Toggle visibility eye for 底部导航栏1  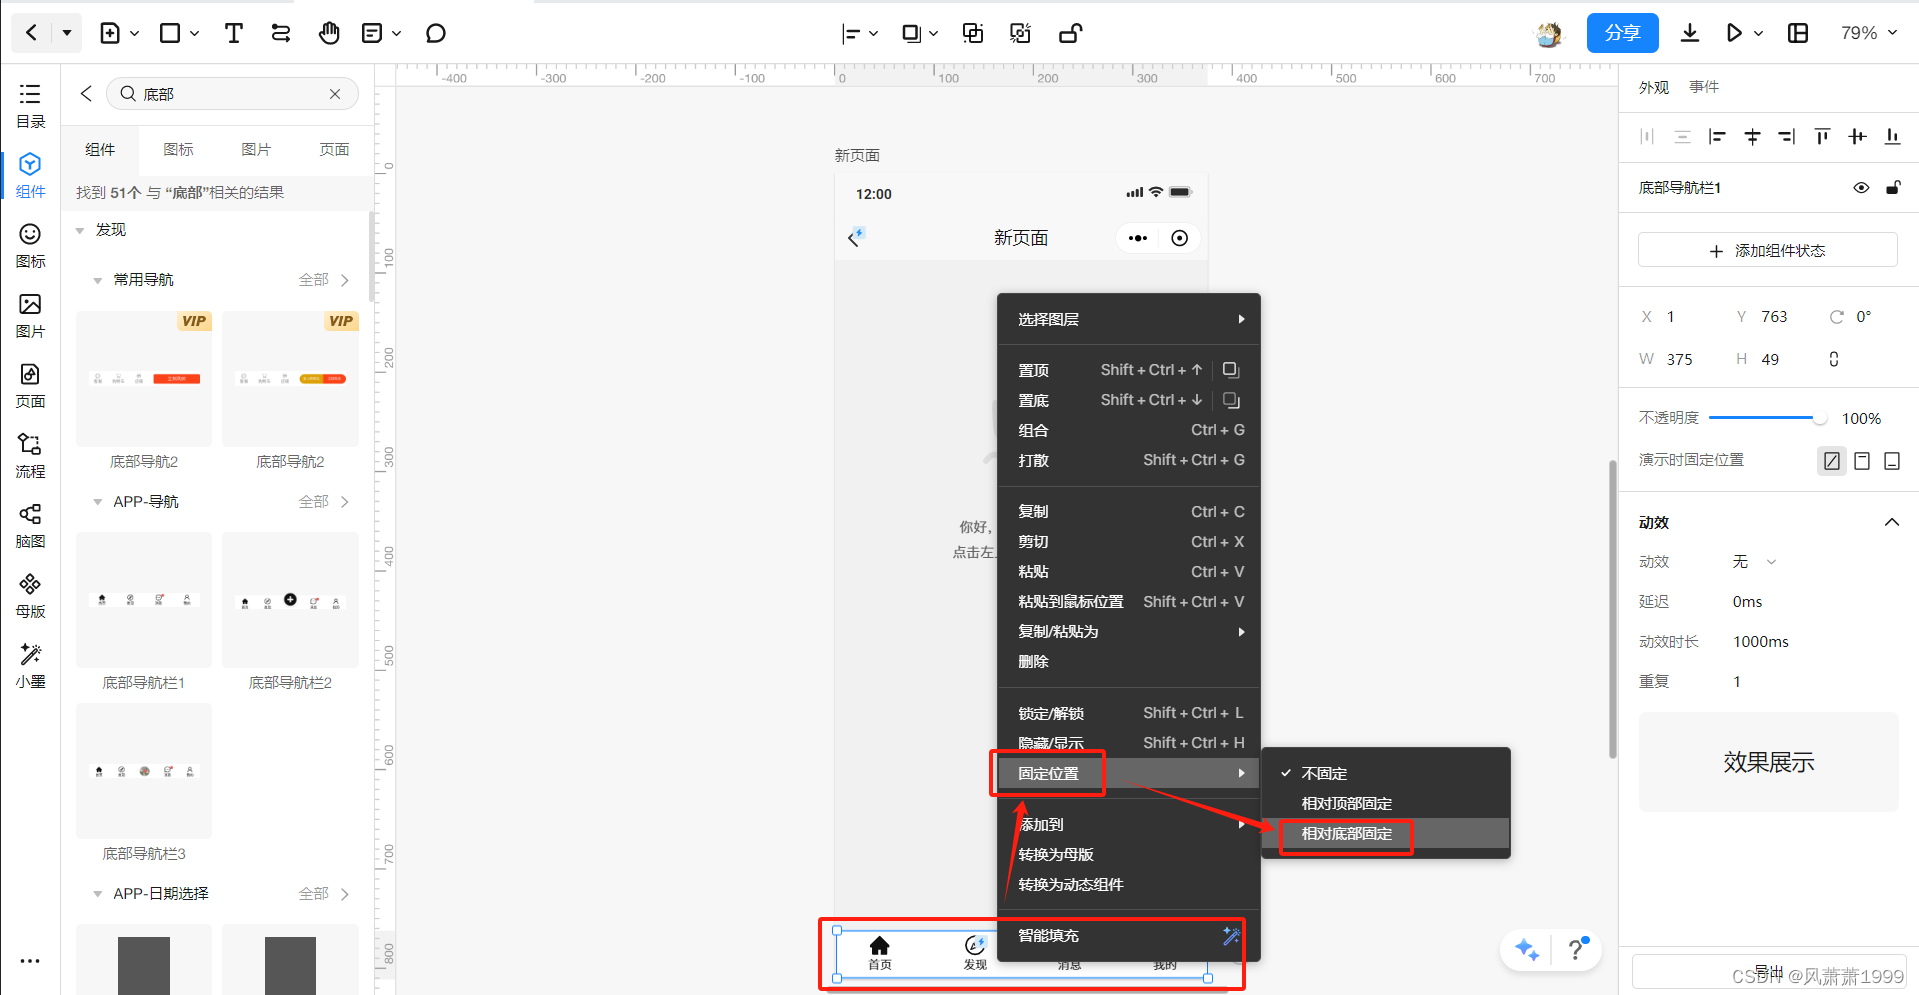[x=1861, y=187]
